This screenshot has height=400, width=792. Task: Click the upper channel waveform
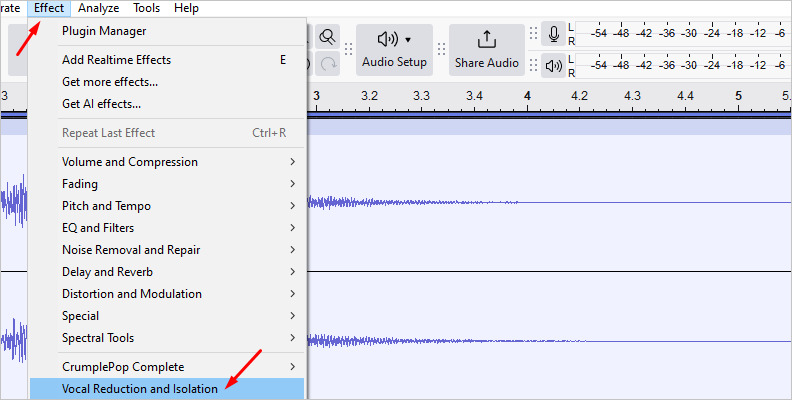click(550, 203)
